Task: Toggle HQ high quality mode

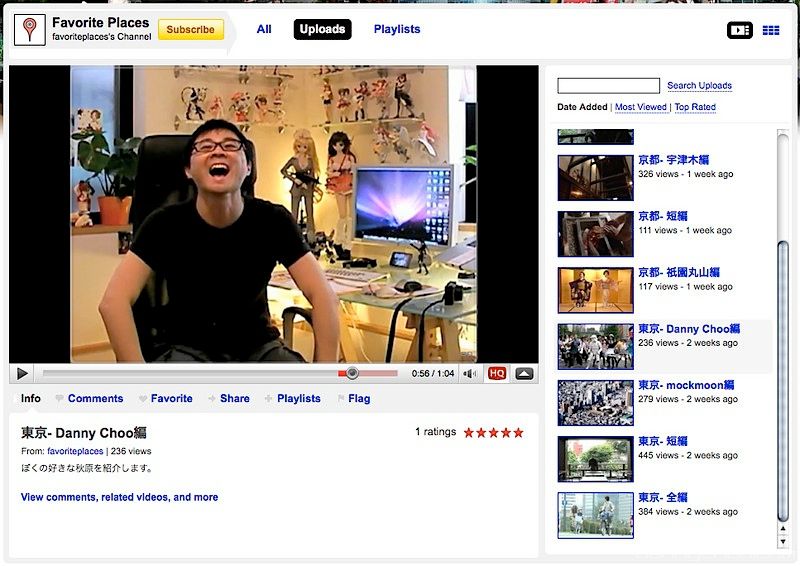Action: tap(497, 374)
